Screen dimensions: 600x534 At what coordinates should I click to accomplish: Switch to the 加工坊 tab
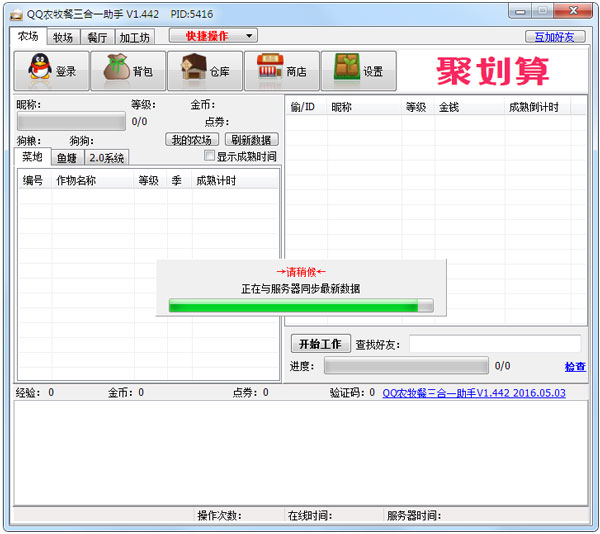click(135, 37)
